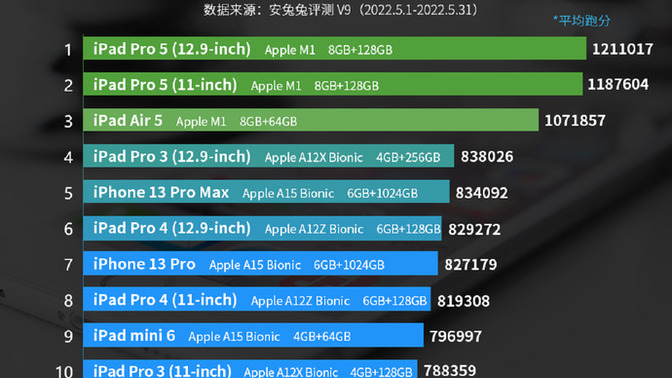This screenshot has height=378, width=672.
Task: Click Apple A12Z Bionic in iPad Pro 4 (12.9-inch) row
Action: (x=314, y=229)
